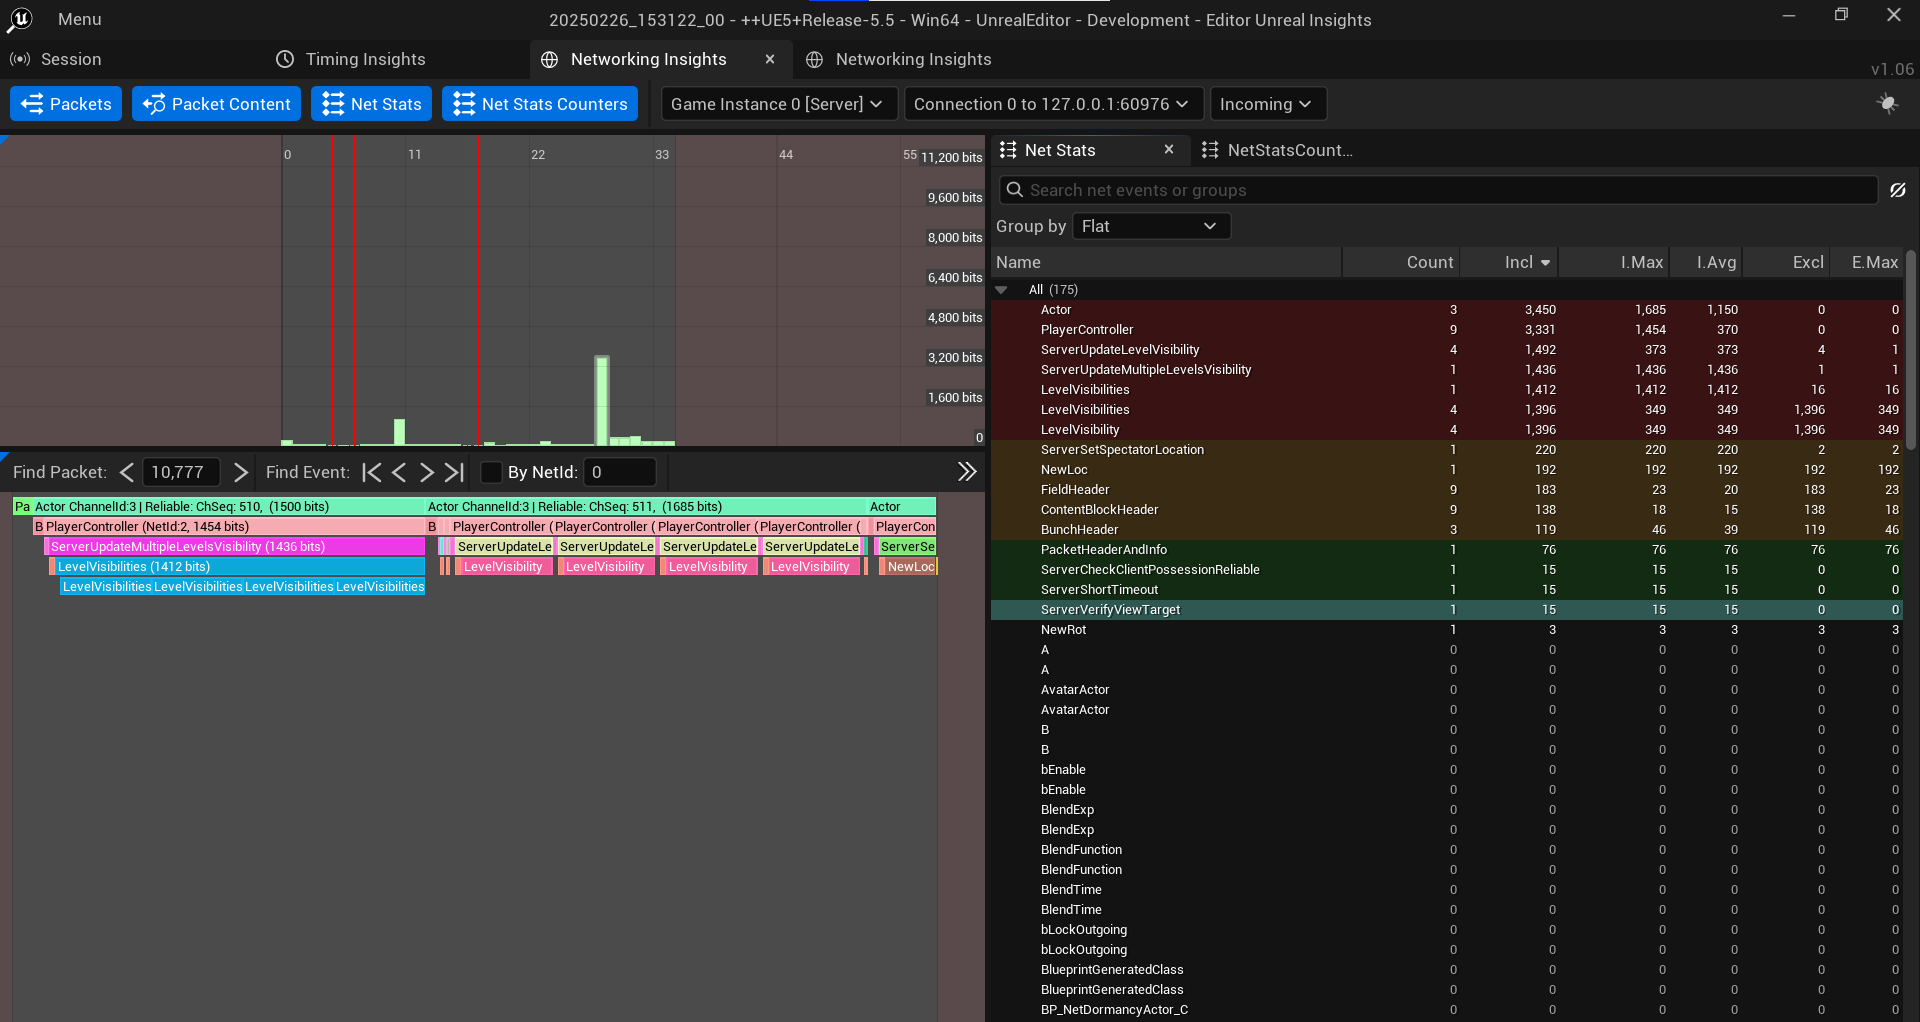Click the By NetId input field
Image resolution: width=1920 pixels, height=1022 pixels.
620,472
